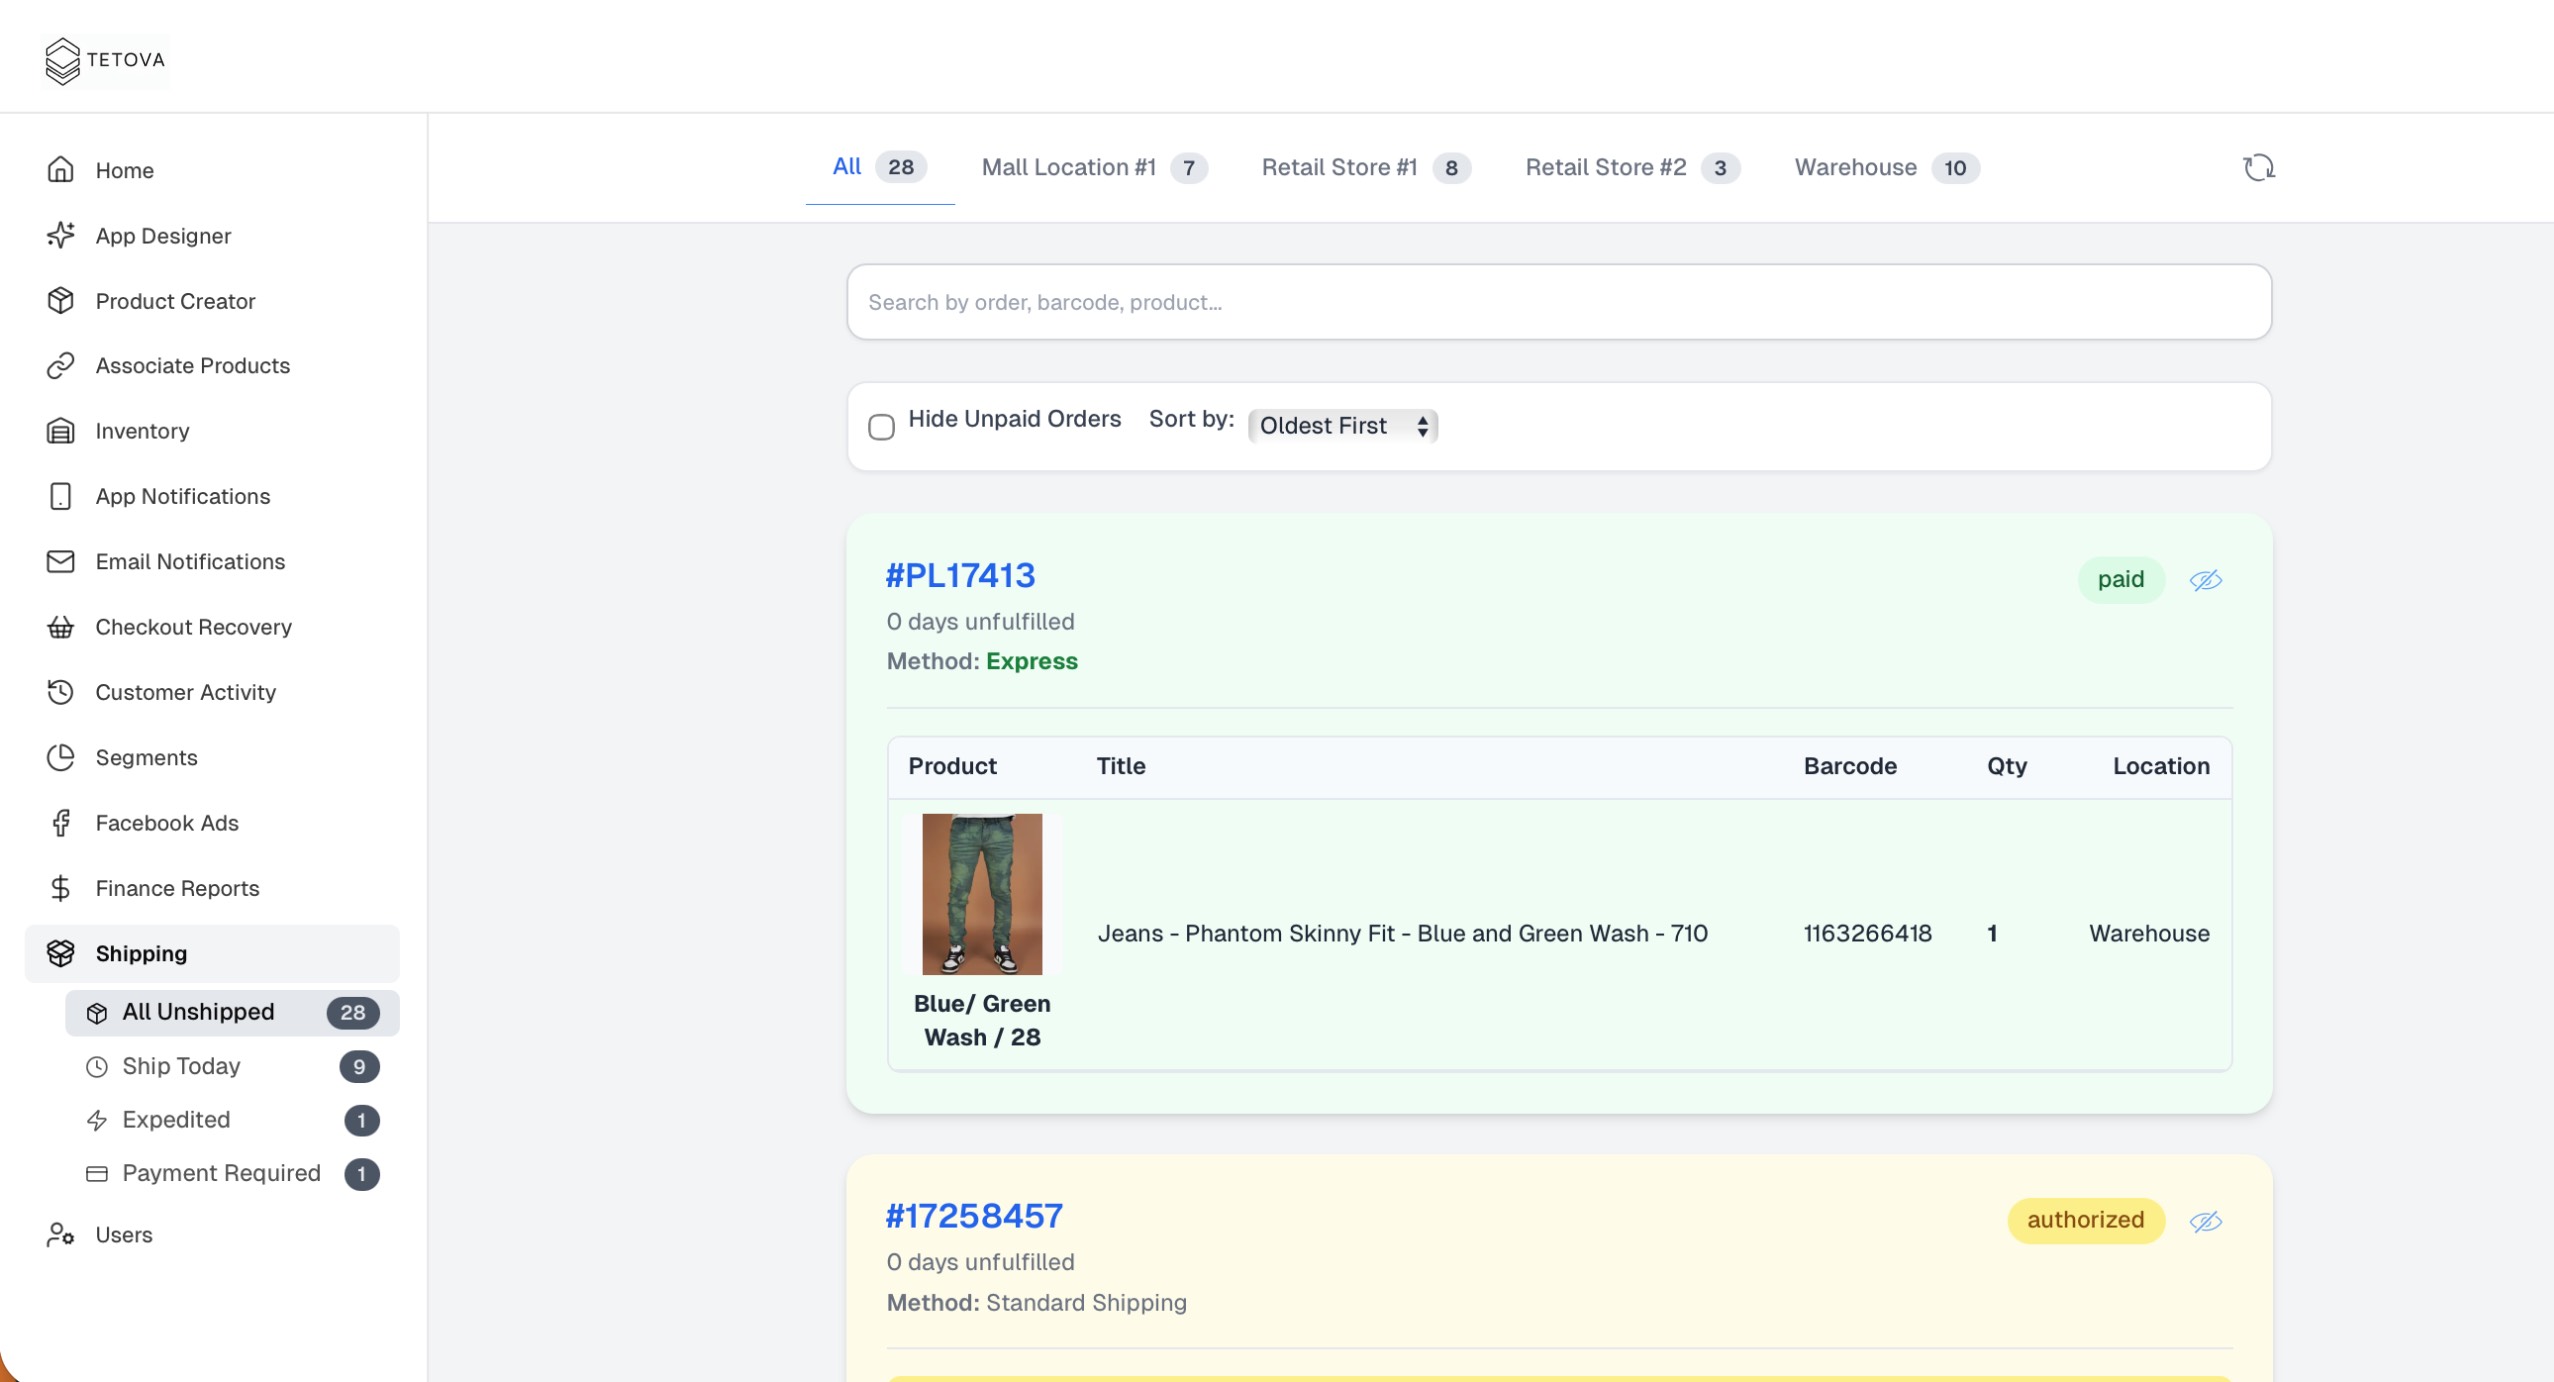Open Associate Products link icon
The width and height of the screenshot is (2554, 1382).
[x=61, y=365]
